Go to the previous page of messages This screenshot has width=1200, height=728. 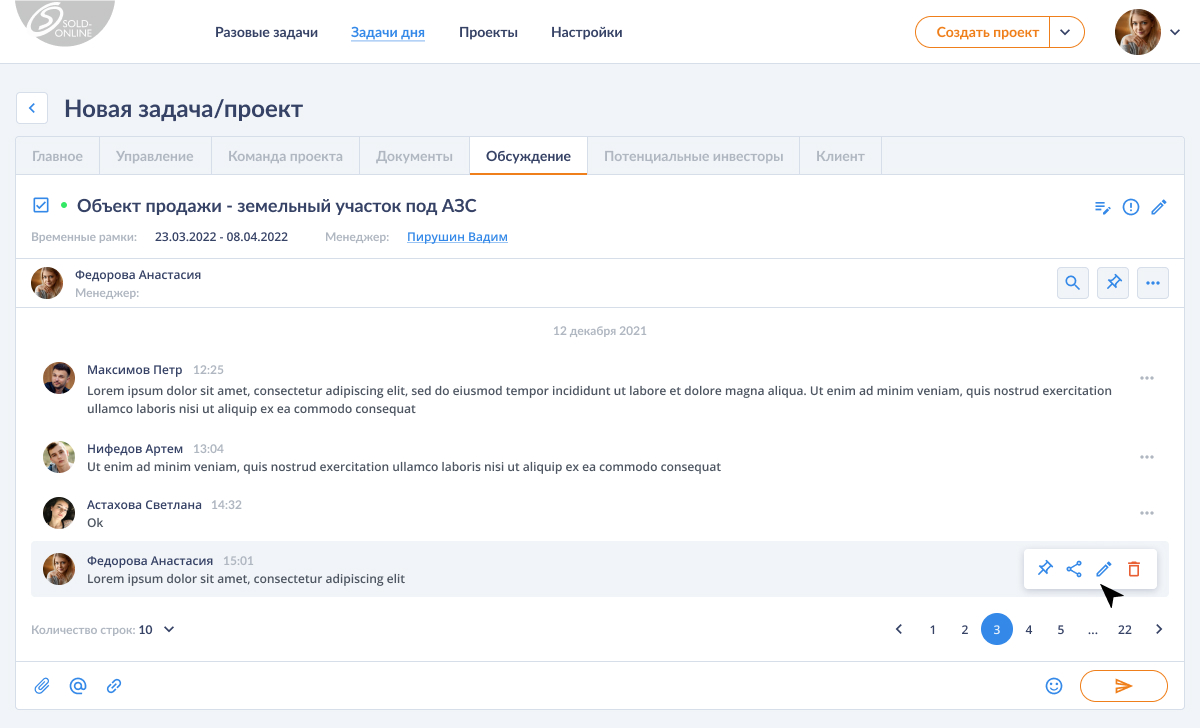tap(899, 629)
